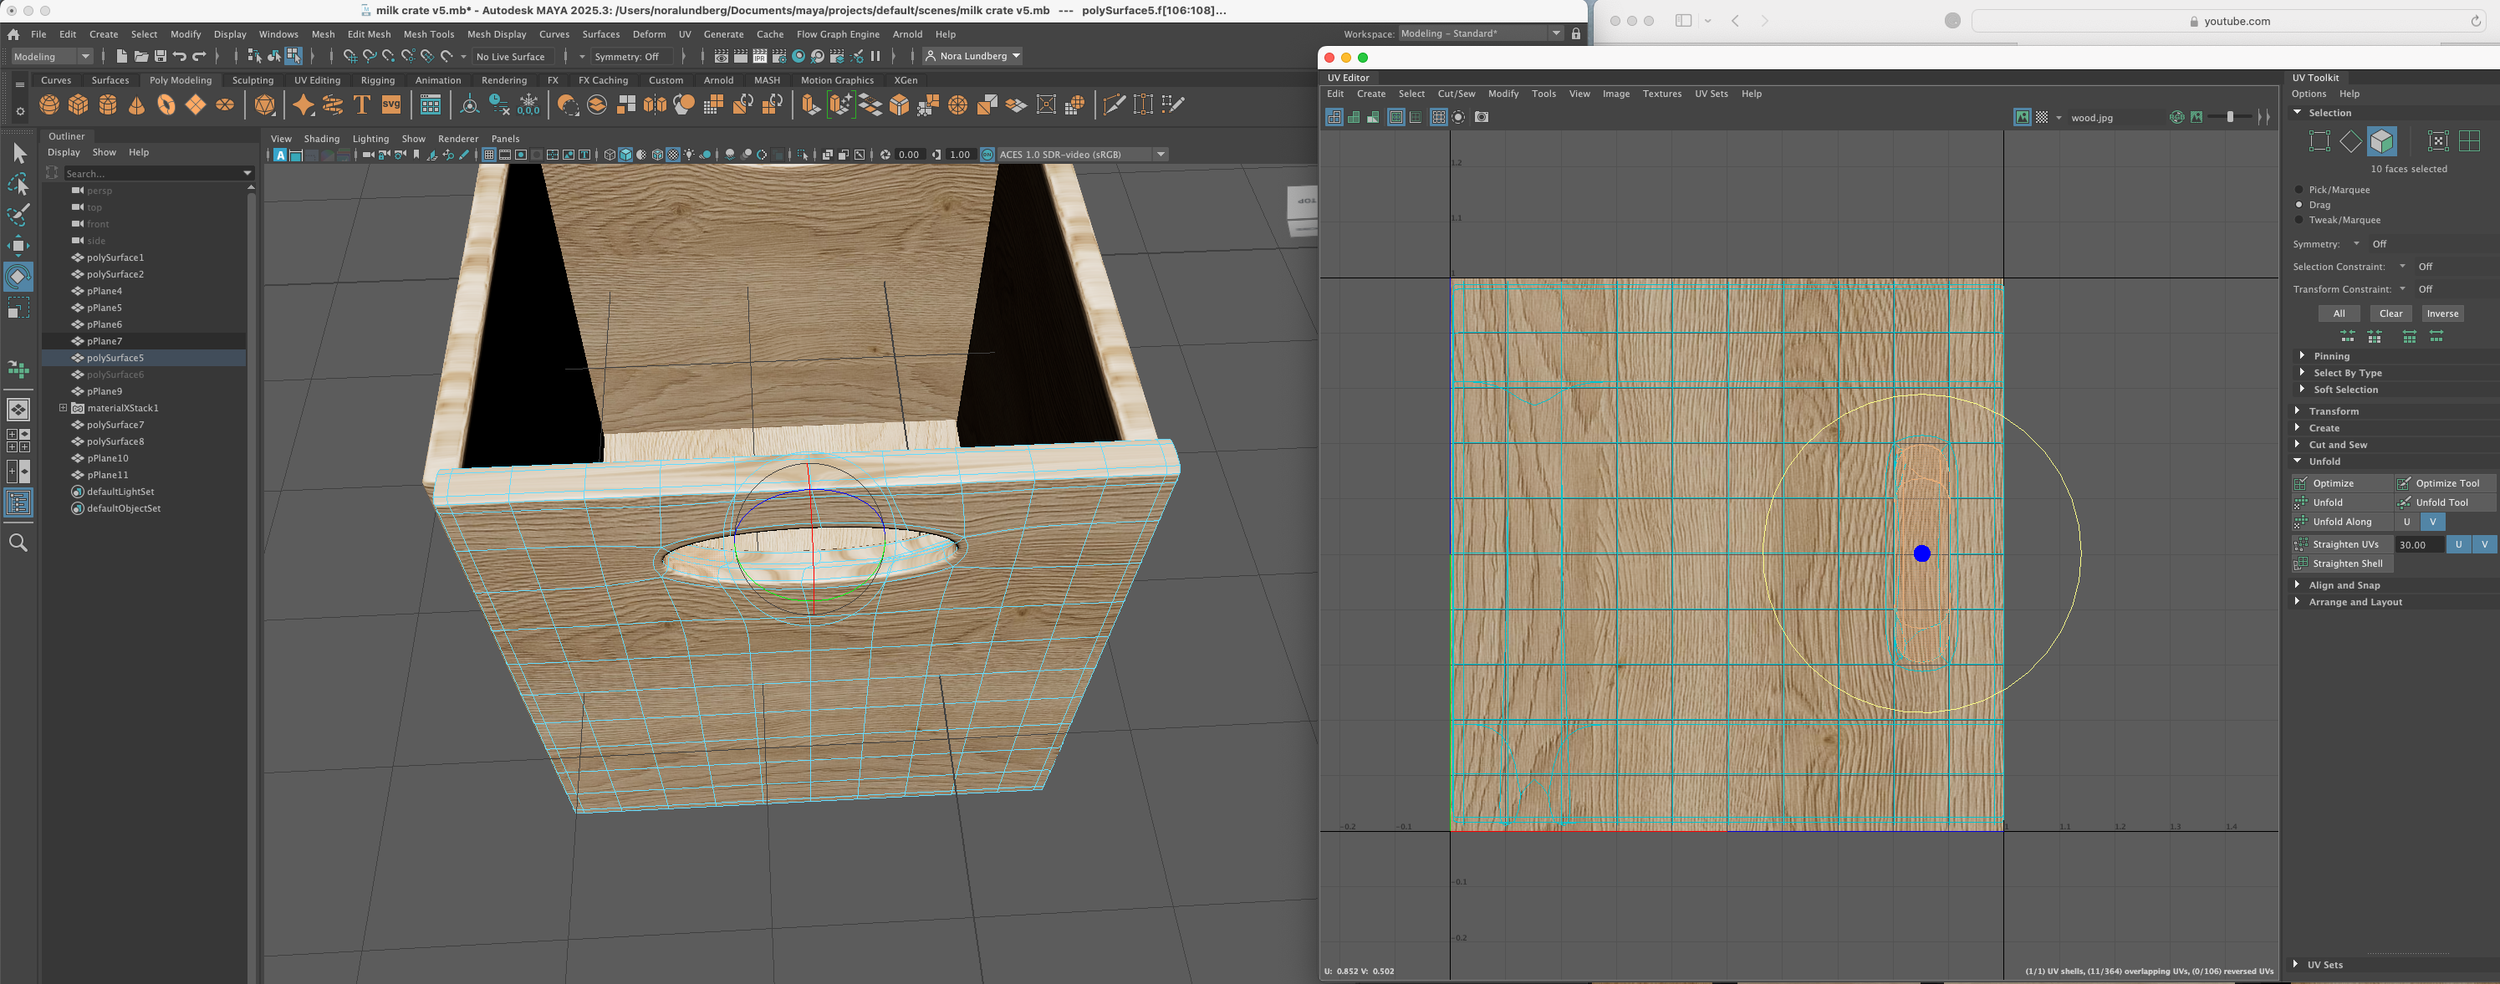Click the Inverse selection button
This screenshot has width=2500, height=984.
click(2442, 314)
